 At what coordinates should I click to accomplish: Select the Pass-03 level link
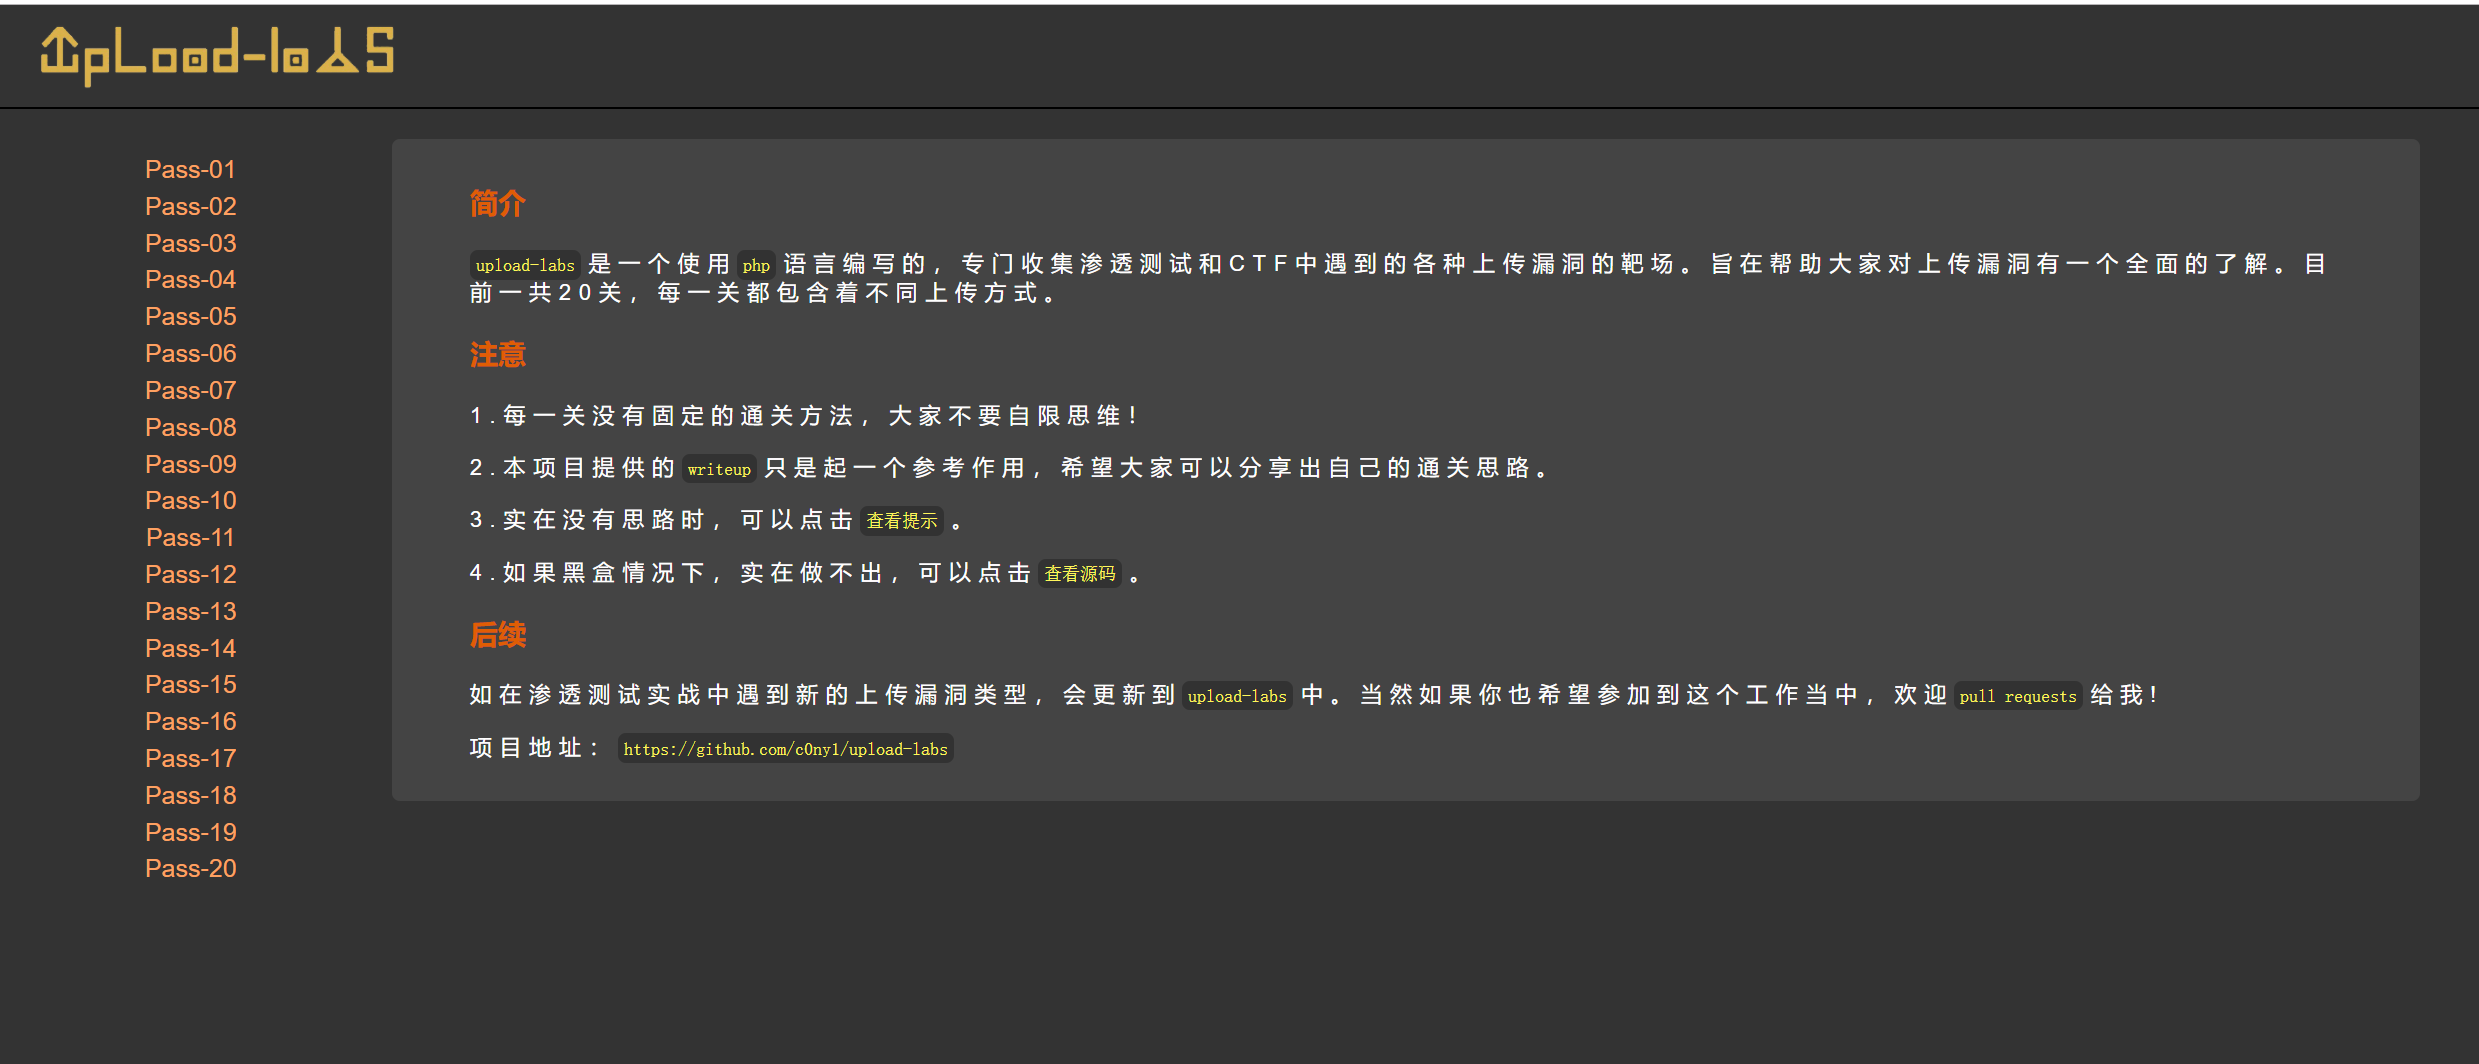[x=190, y=244]
